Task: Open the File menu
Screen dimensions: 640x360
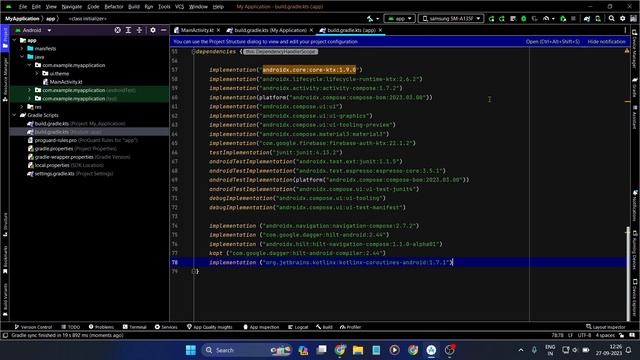Action: click(x=23, y=7)
